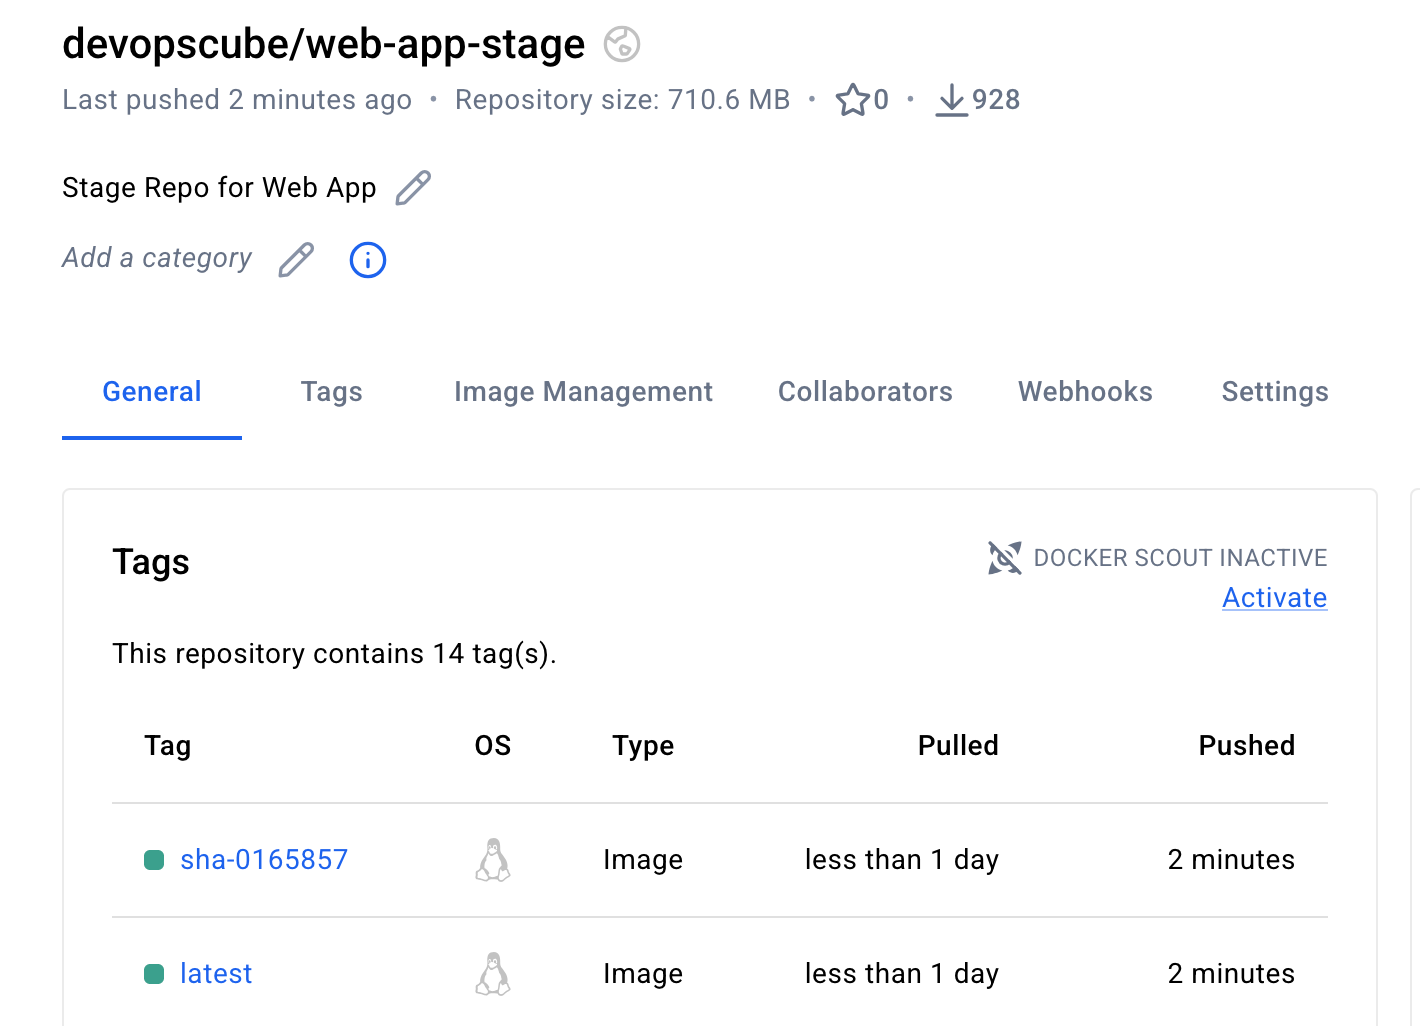The image size is (1420, 1026).
Task: Edit the Stage Repo description pencil
Action: 413,188
